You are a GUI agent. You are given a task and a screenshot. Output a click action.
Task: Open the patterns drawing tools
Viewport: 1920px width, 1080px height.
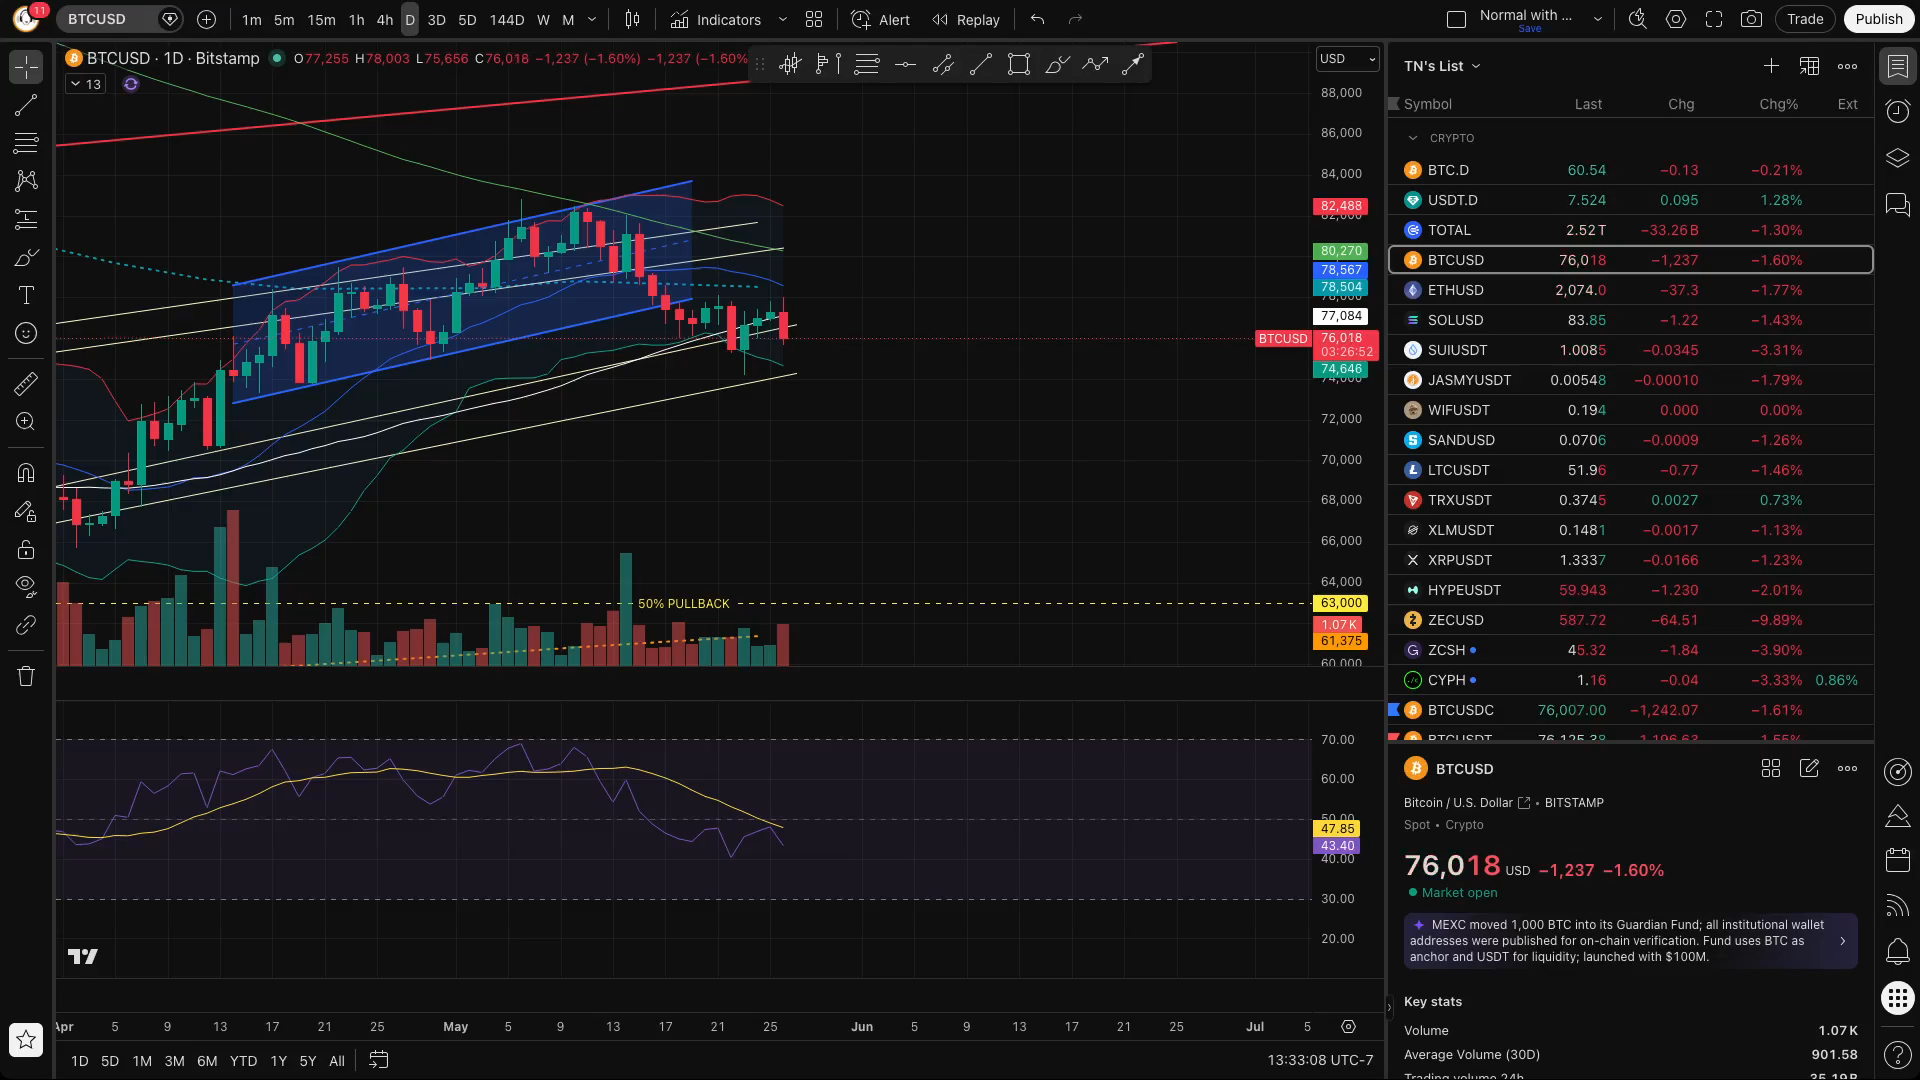pyautogui.click(x=26, y=181)
